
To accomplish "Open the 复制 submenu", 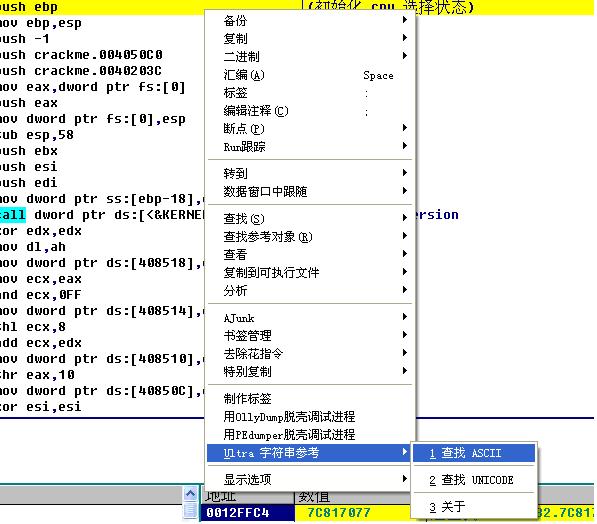I will [310, 38].
